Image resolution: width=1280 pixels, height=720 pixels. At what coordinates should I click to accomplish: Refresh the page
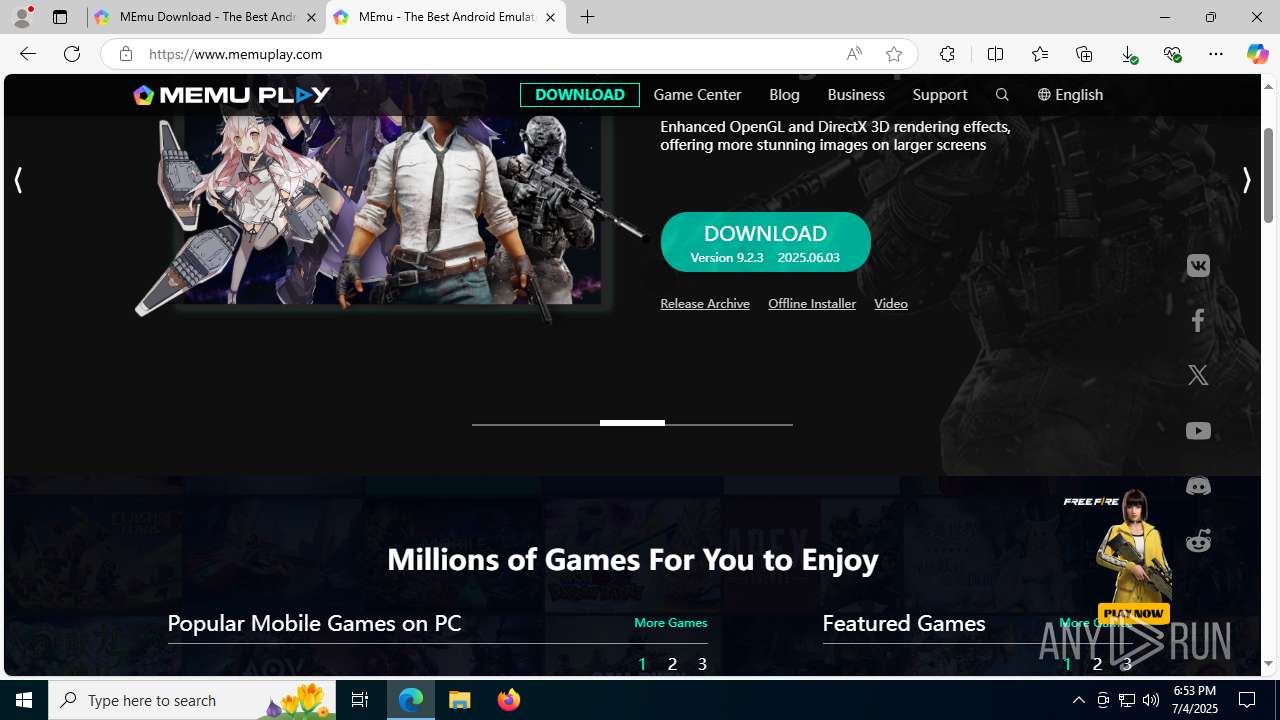click(72, 54)
